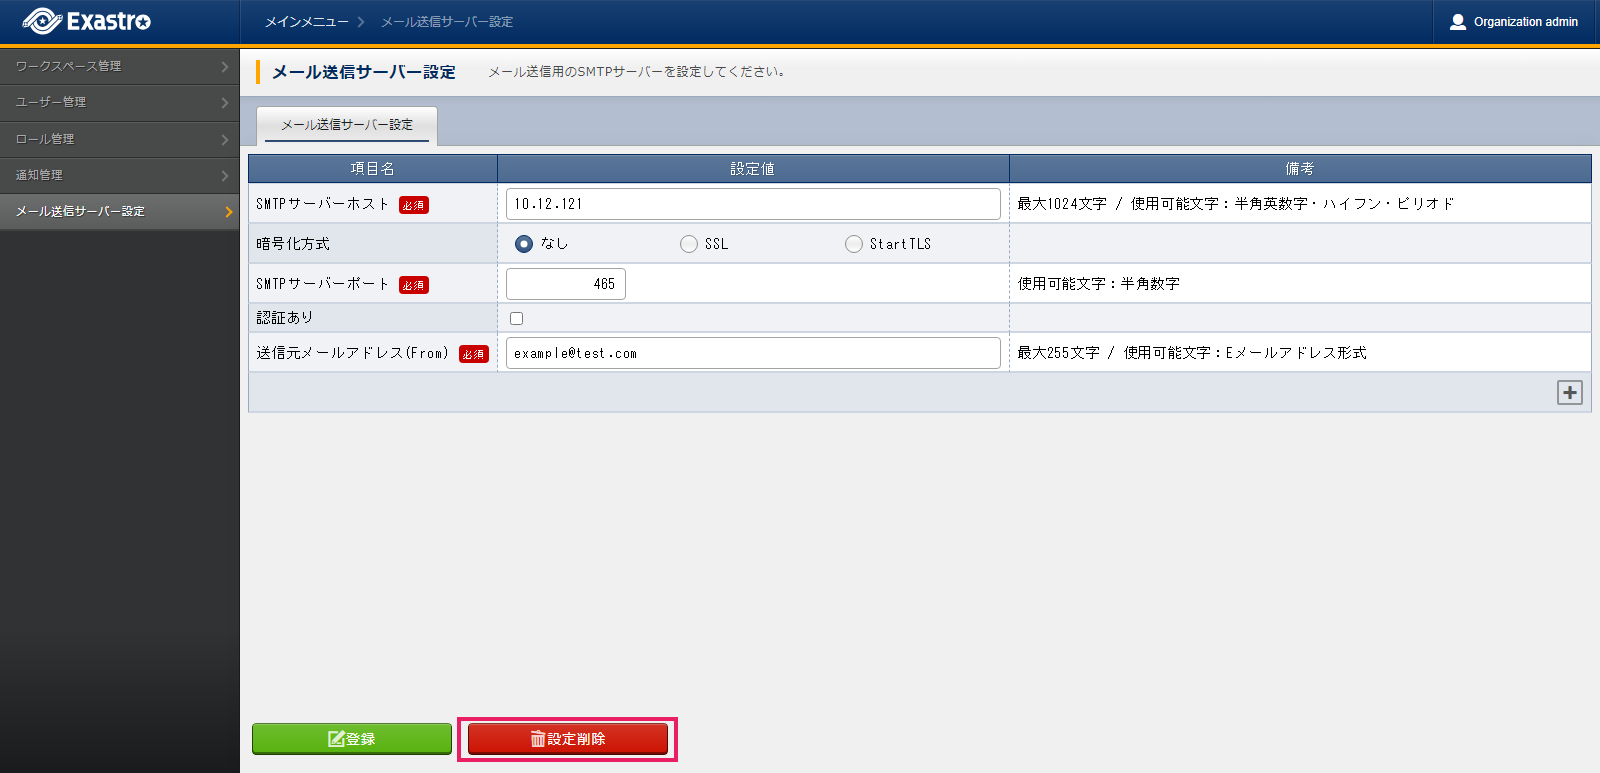Expand ワークスペース管理 sidebar chevron
Screen dimensions: 1600x773
click(x=225, y=67)
